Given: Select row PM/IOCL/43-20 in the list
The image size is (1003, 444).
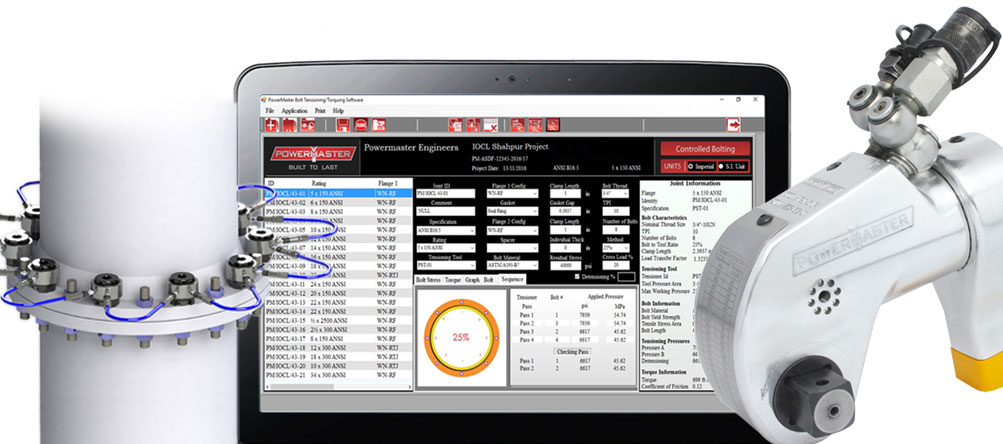Looking at the screenshot, I should 338,365.
